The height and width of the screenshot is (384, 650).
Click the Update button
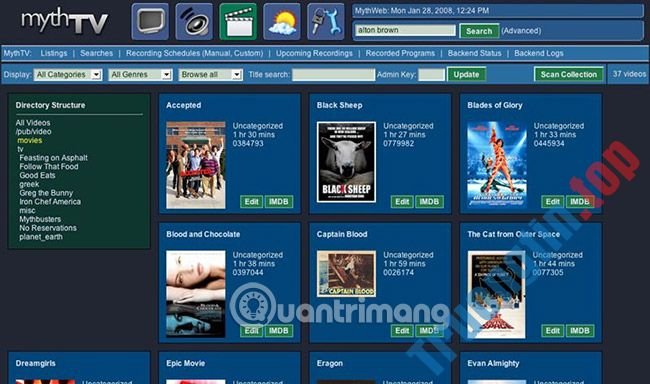point(466,75)
